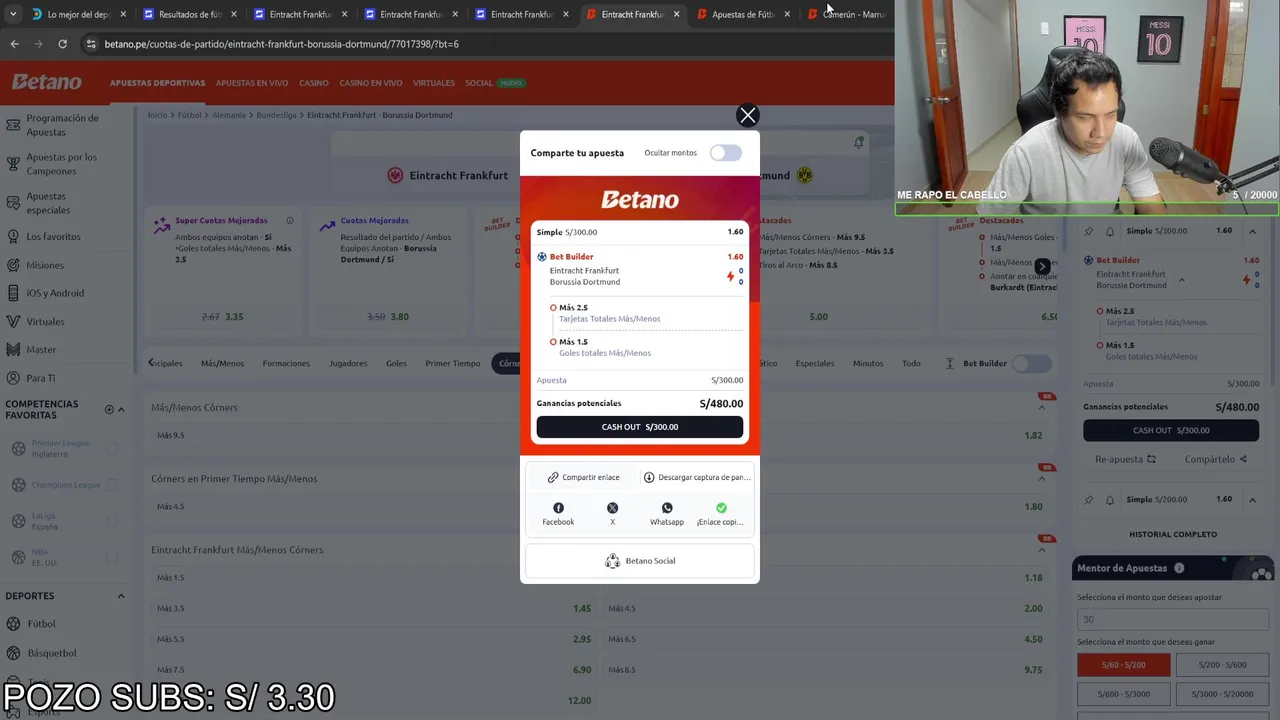The image size is (1280, 720).
Task: Click CASH OUT S/300.00 in share dialog
Action: 640,427
